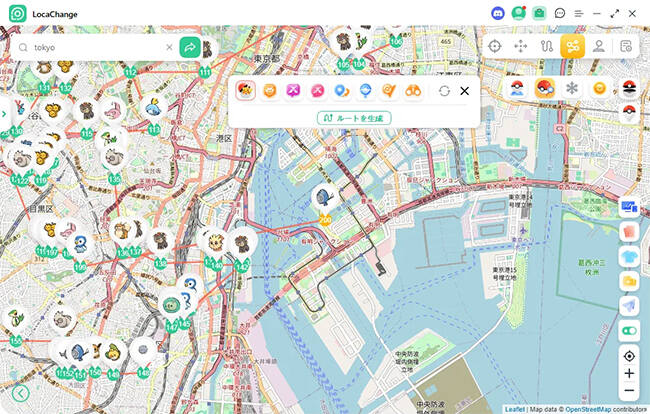Select the purple crossed swords icon
The image size is (650, 414).
coord(293,90)
